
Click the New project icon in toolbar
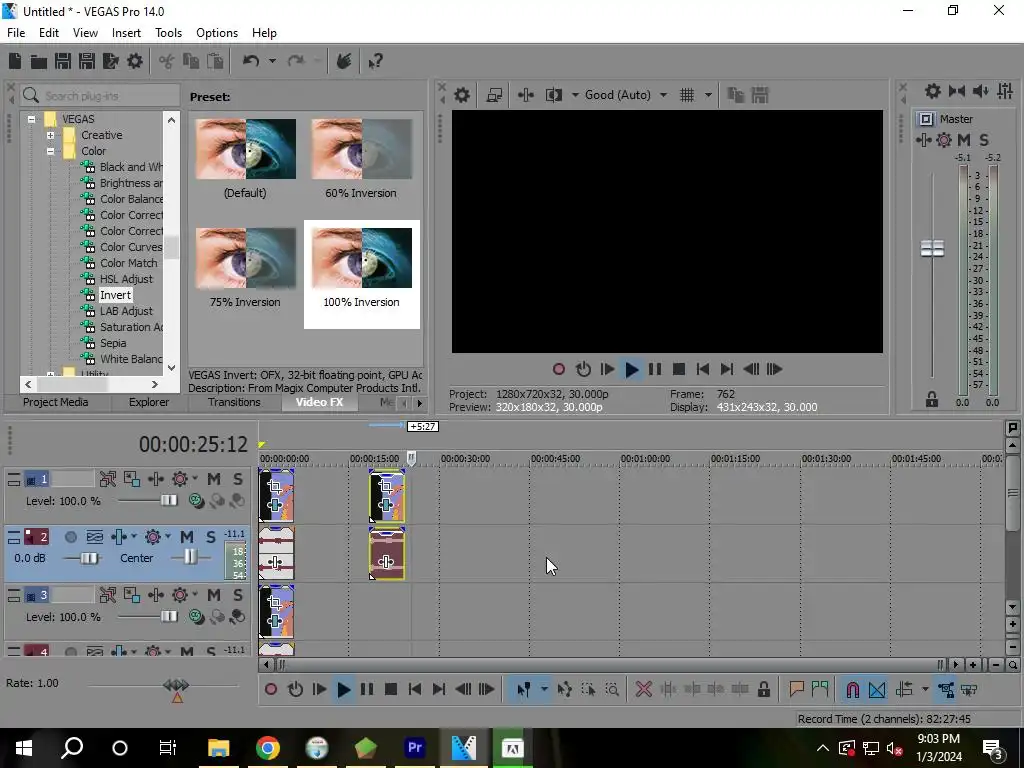[15, 61]
